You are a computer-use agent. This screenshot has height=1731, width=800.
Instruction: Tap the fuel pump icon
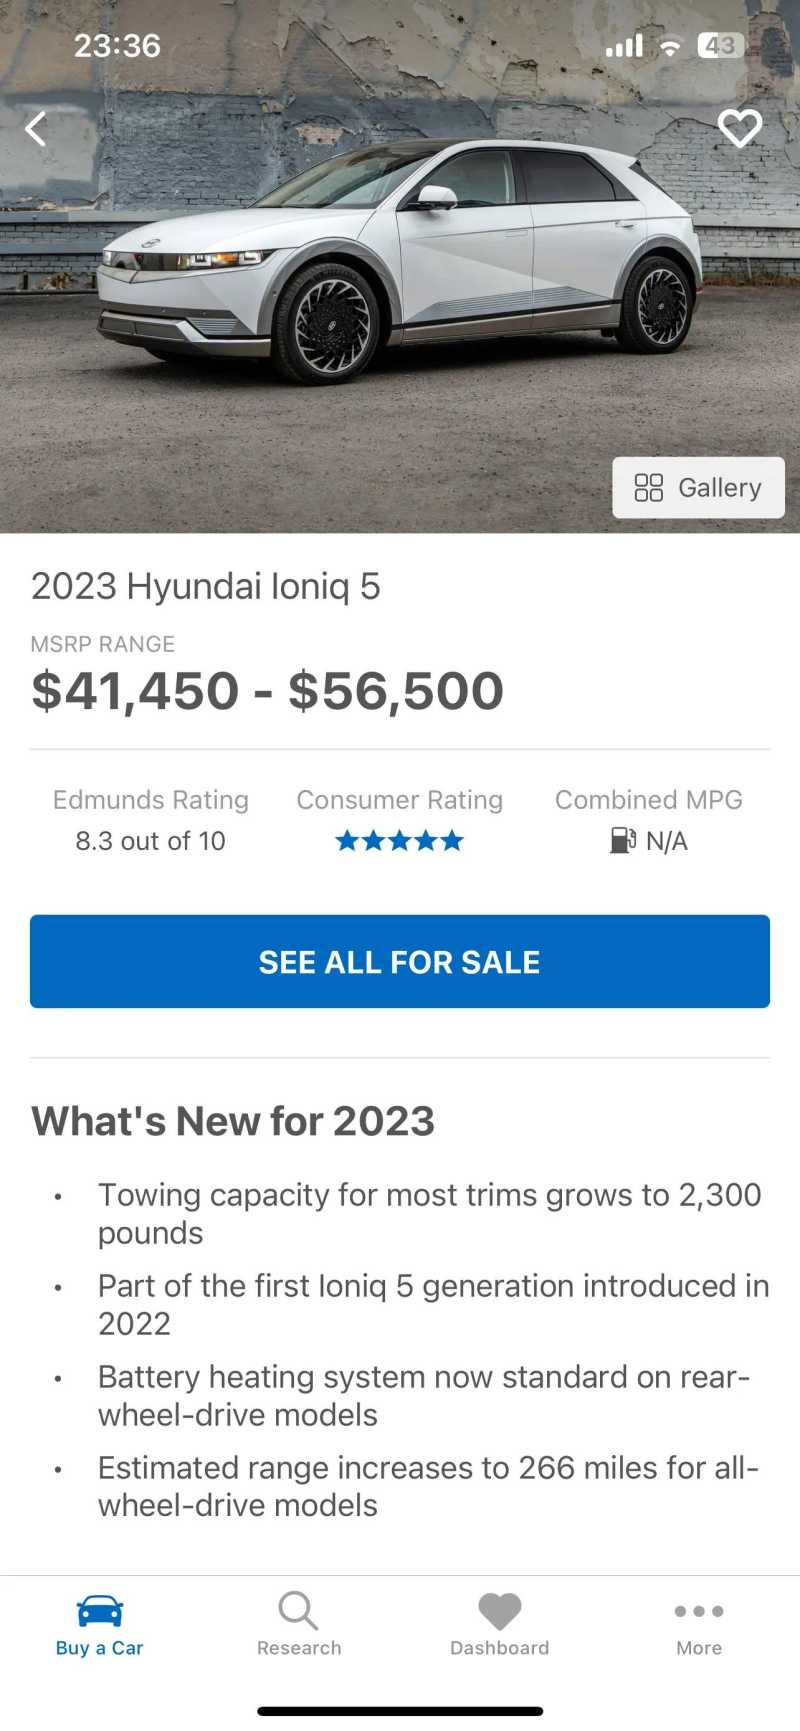point(622,840)
